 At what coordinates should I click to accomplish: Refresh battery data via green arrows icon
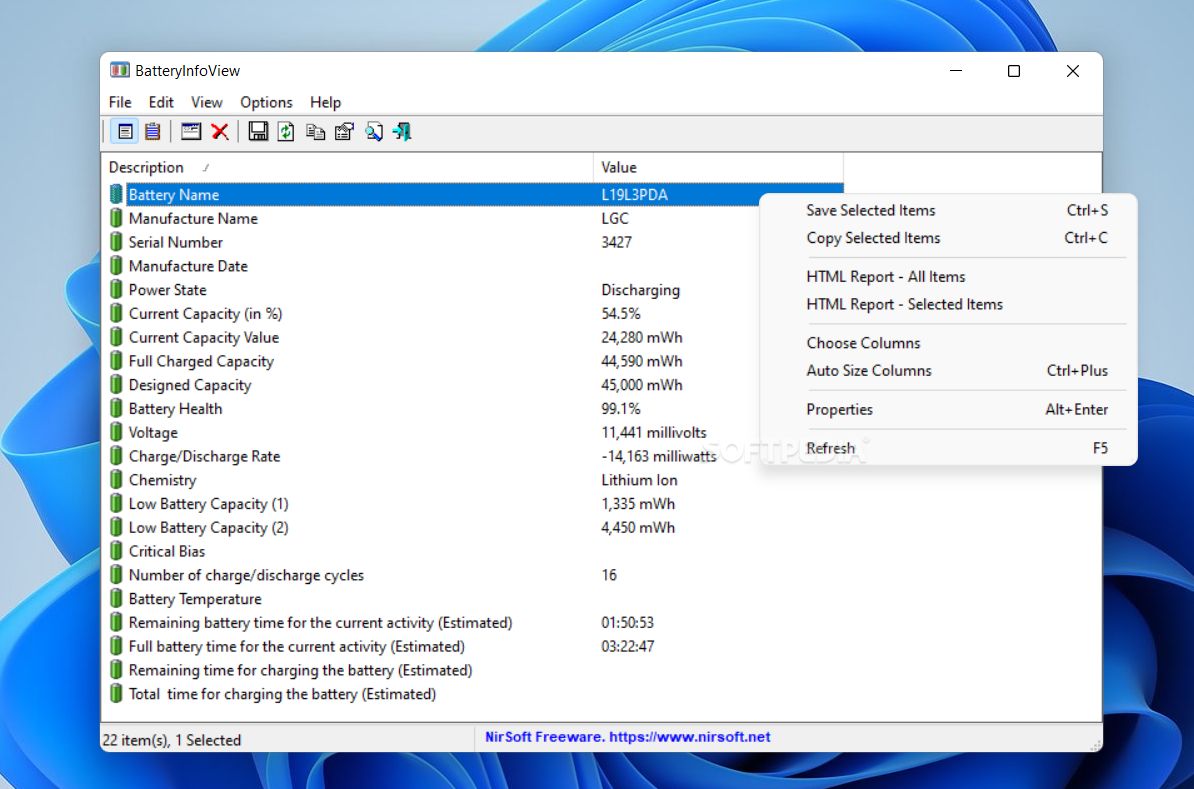[x=286, y=131]
